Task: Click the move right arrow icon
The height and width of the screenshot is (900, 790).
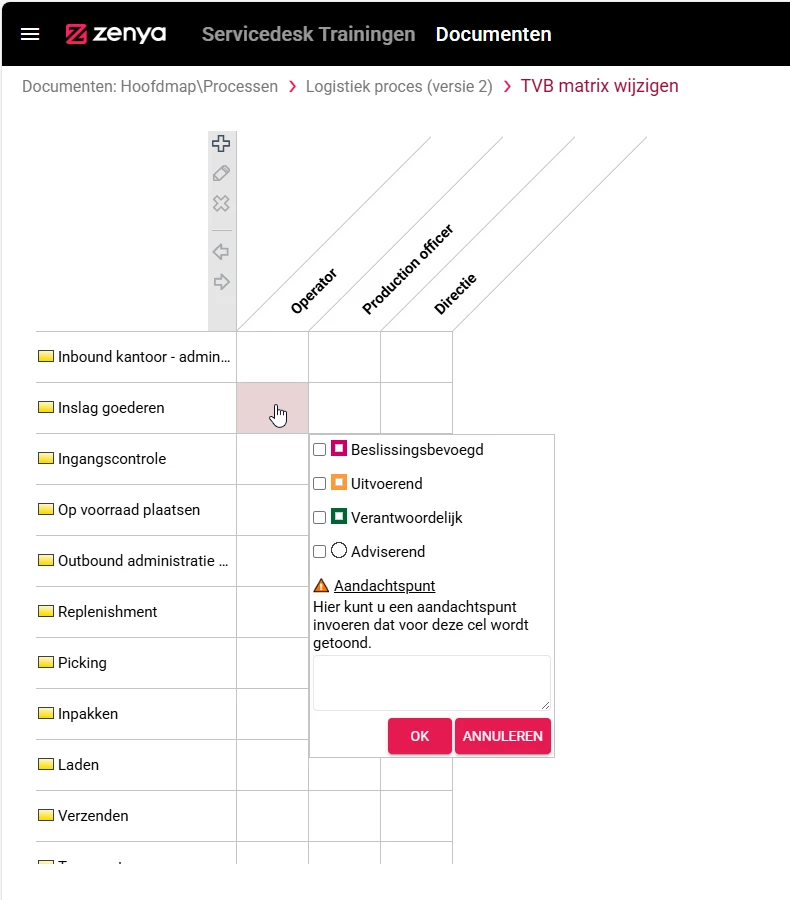Action: (221, 282)
